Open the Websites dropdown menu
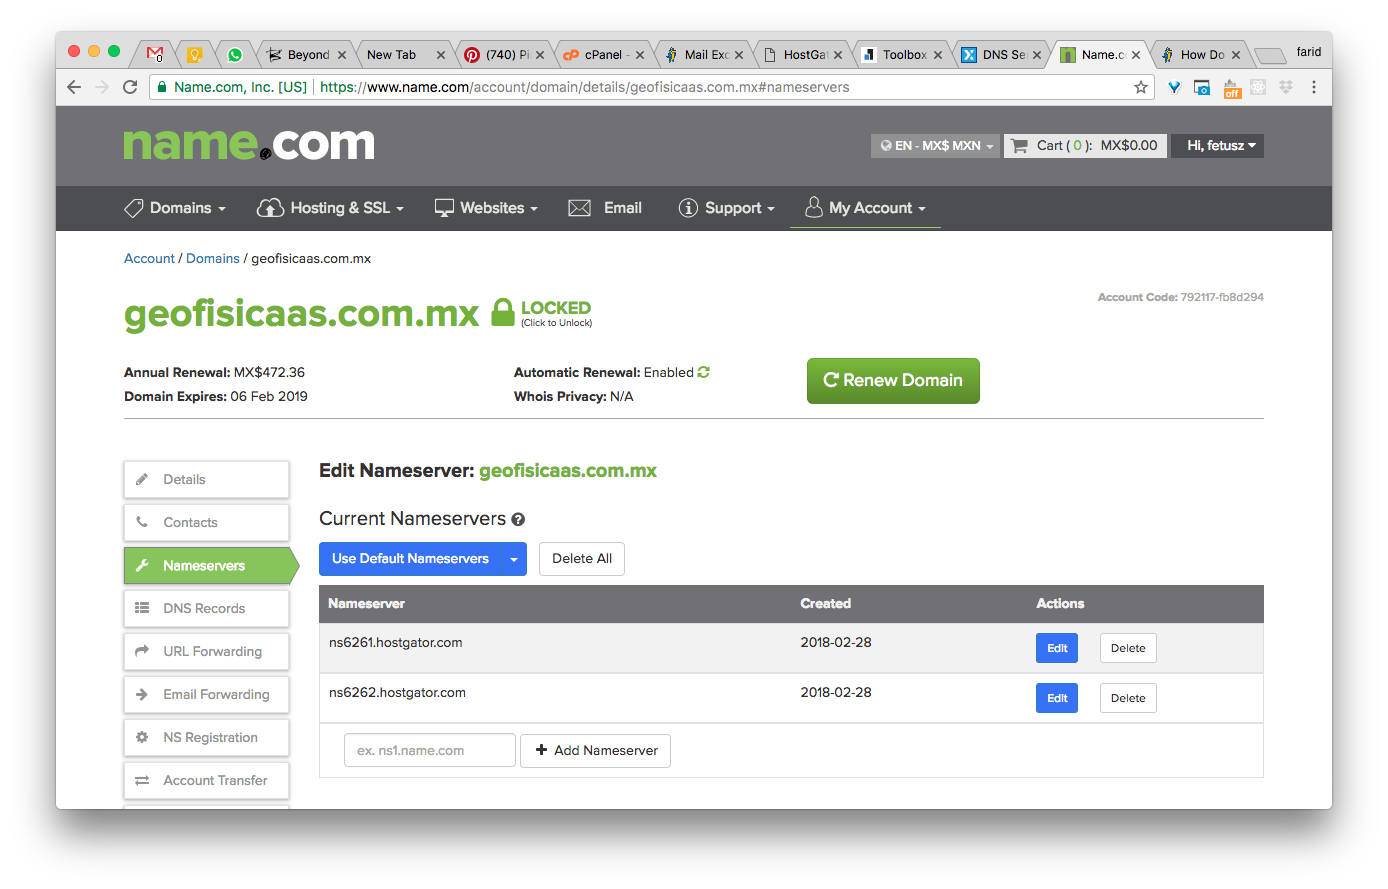The width and height of the screenshot is (1388, 889). [x=486, y=208]
